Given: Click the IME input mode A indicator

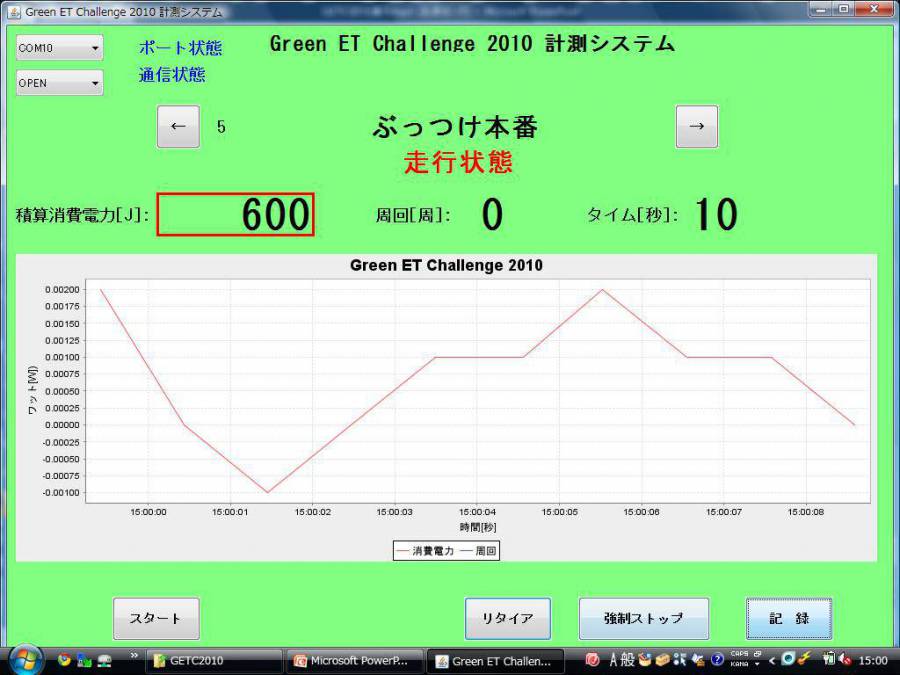Looking at the screenshot, I should point(614,660).
